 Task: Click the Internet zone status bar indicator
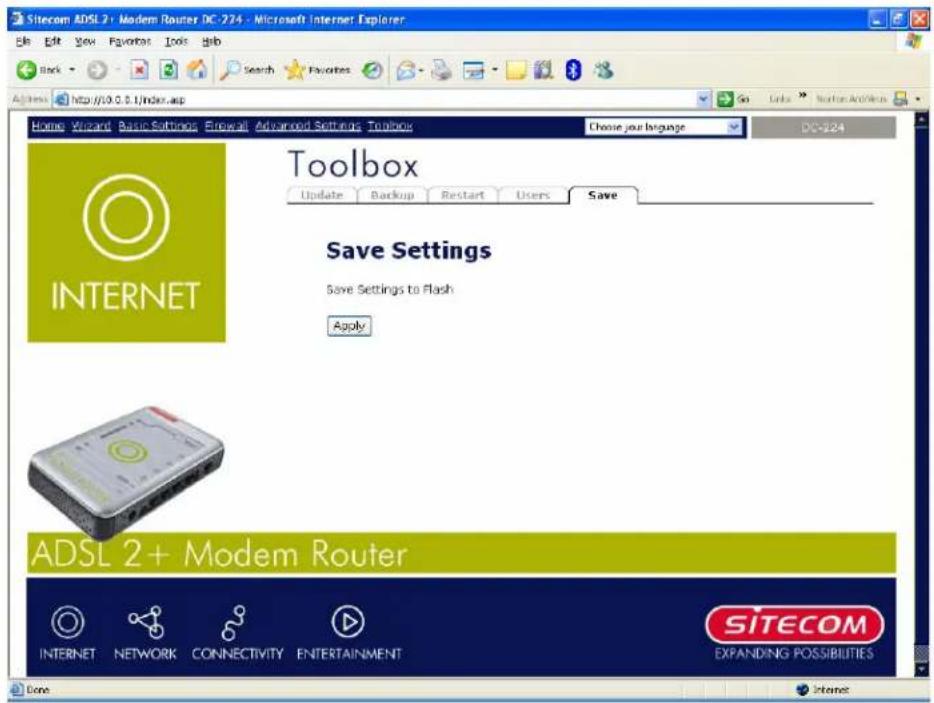[823, 689]
